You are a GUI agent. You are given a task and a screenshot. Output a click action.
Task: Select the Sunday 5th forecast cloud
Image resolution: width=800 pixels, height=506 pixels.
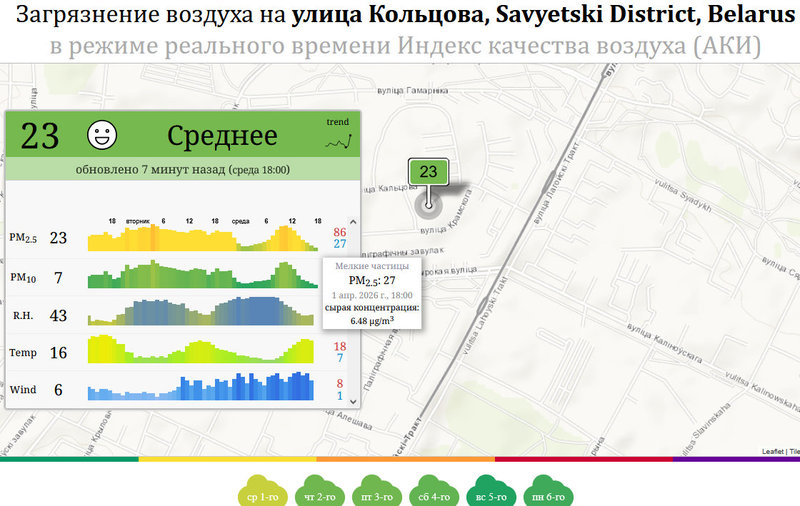pyautogui.click(x=487, y=493)
